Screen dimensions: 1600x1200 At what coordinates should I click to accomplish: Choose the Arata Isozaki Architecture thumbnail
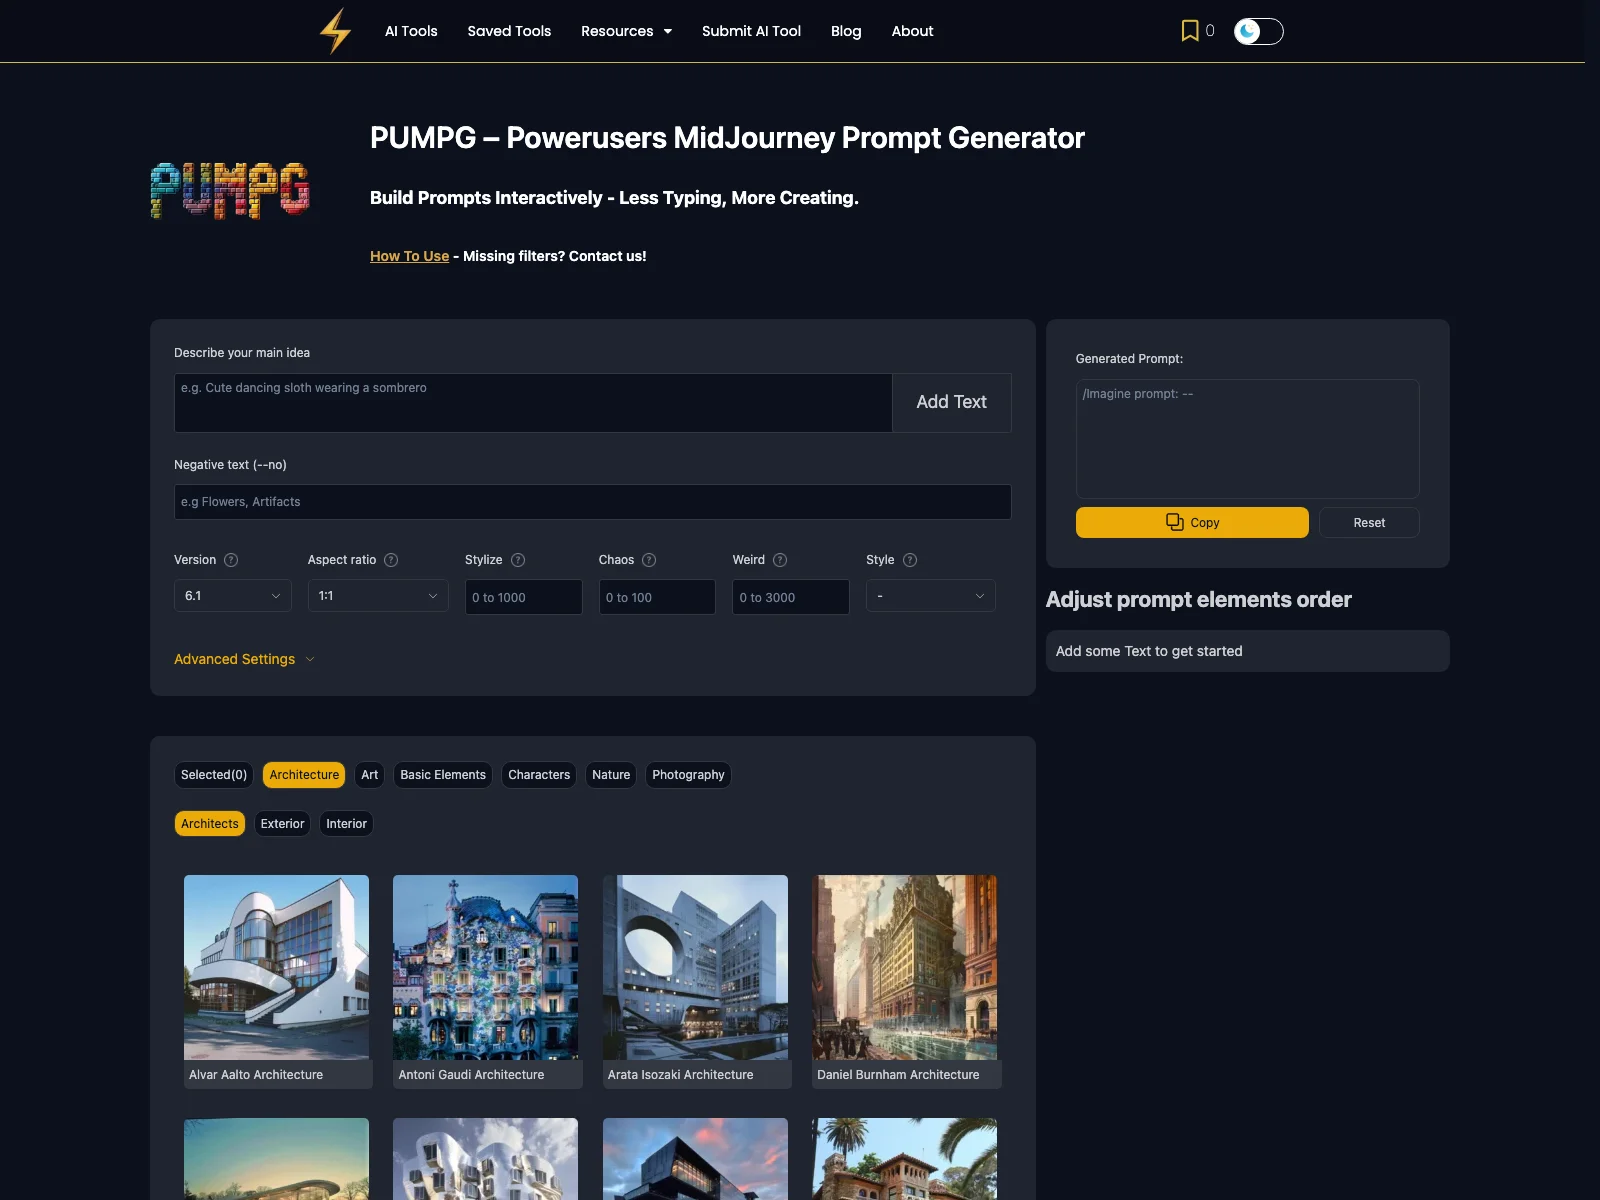(695, 967)
